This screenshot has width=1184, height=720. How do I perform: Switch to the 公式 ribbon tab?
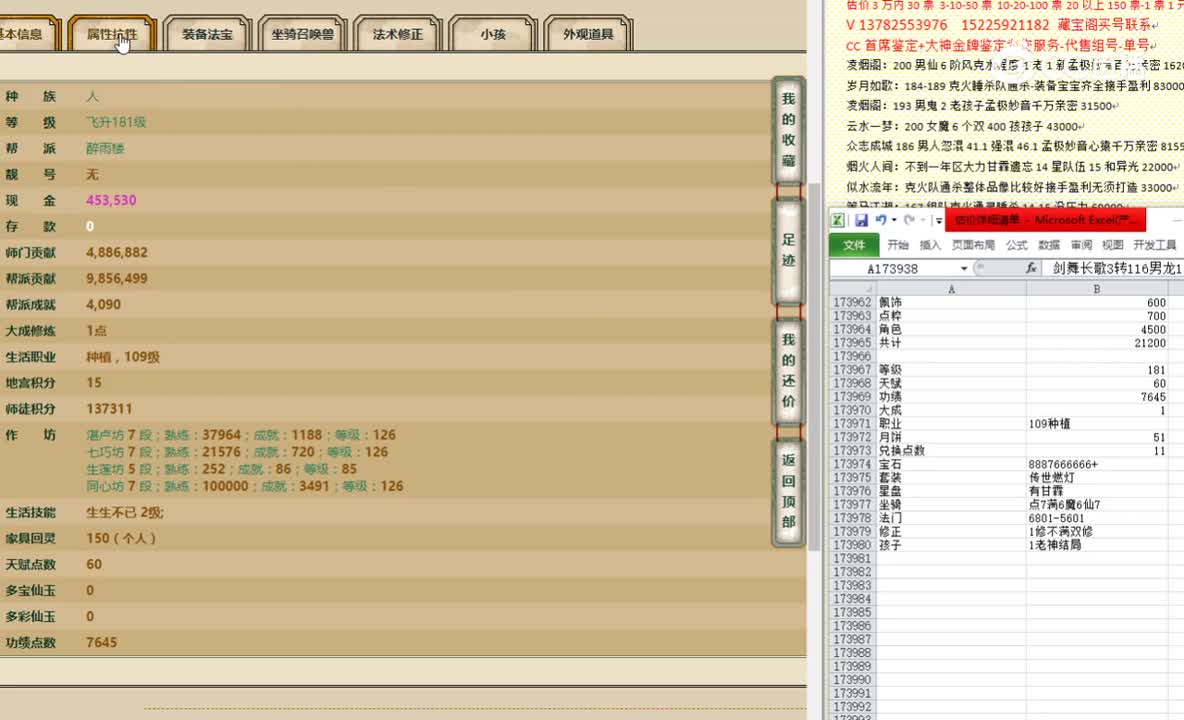1016,245
